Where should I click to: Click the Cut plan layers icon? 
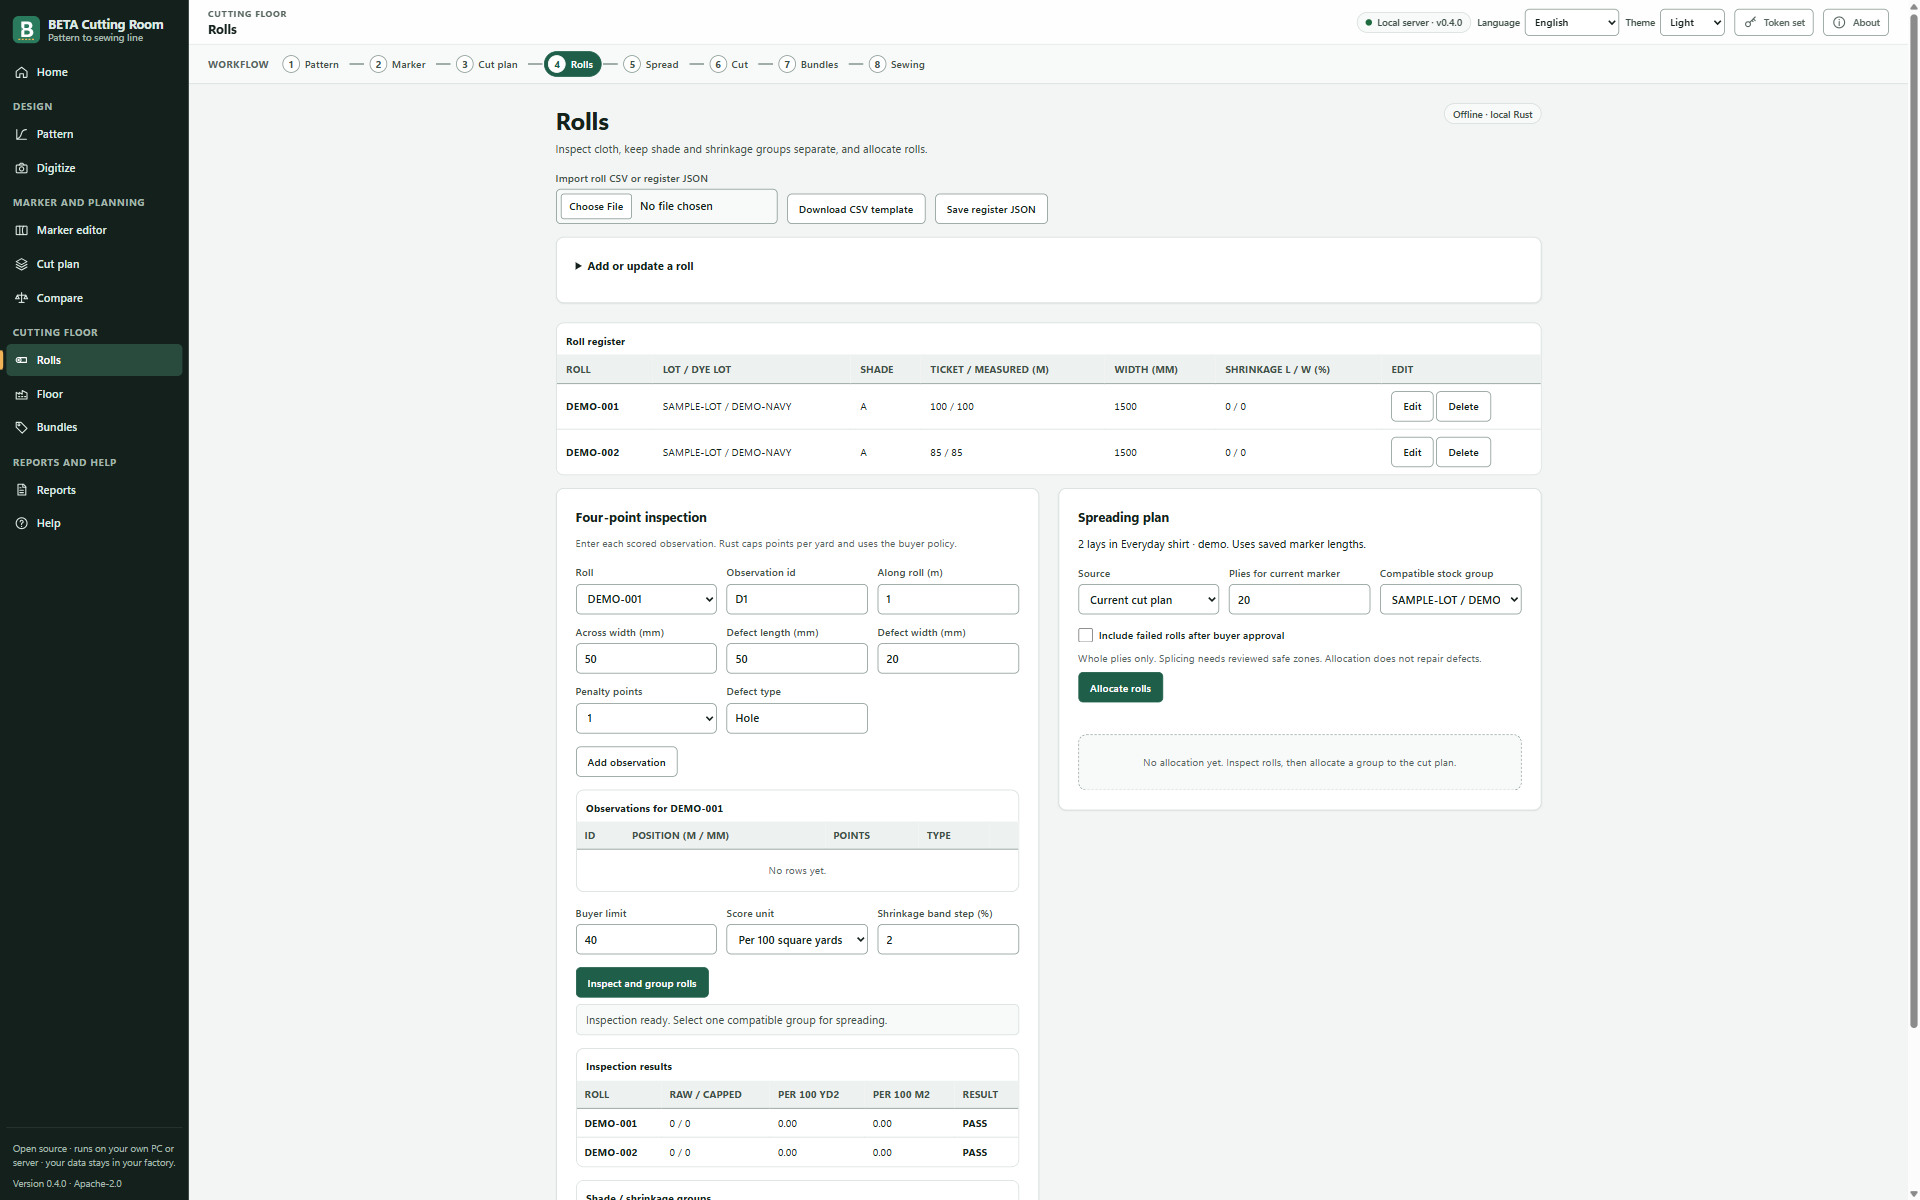pyautogui.click(x=21, y=264)
